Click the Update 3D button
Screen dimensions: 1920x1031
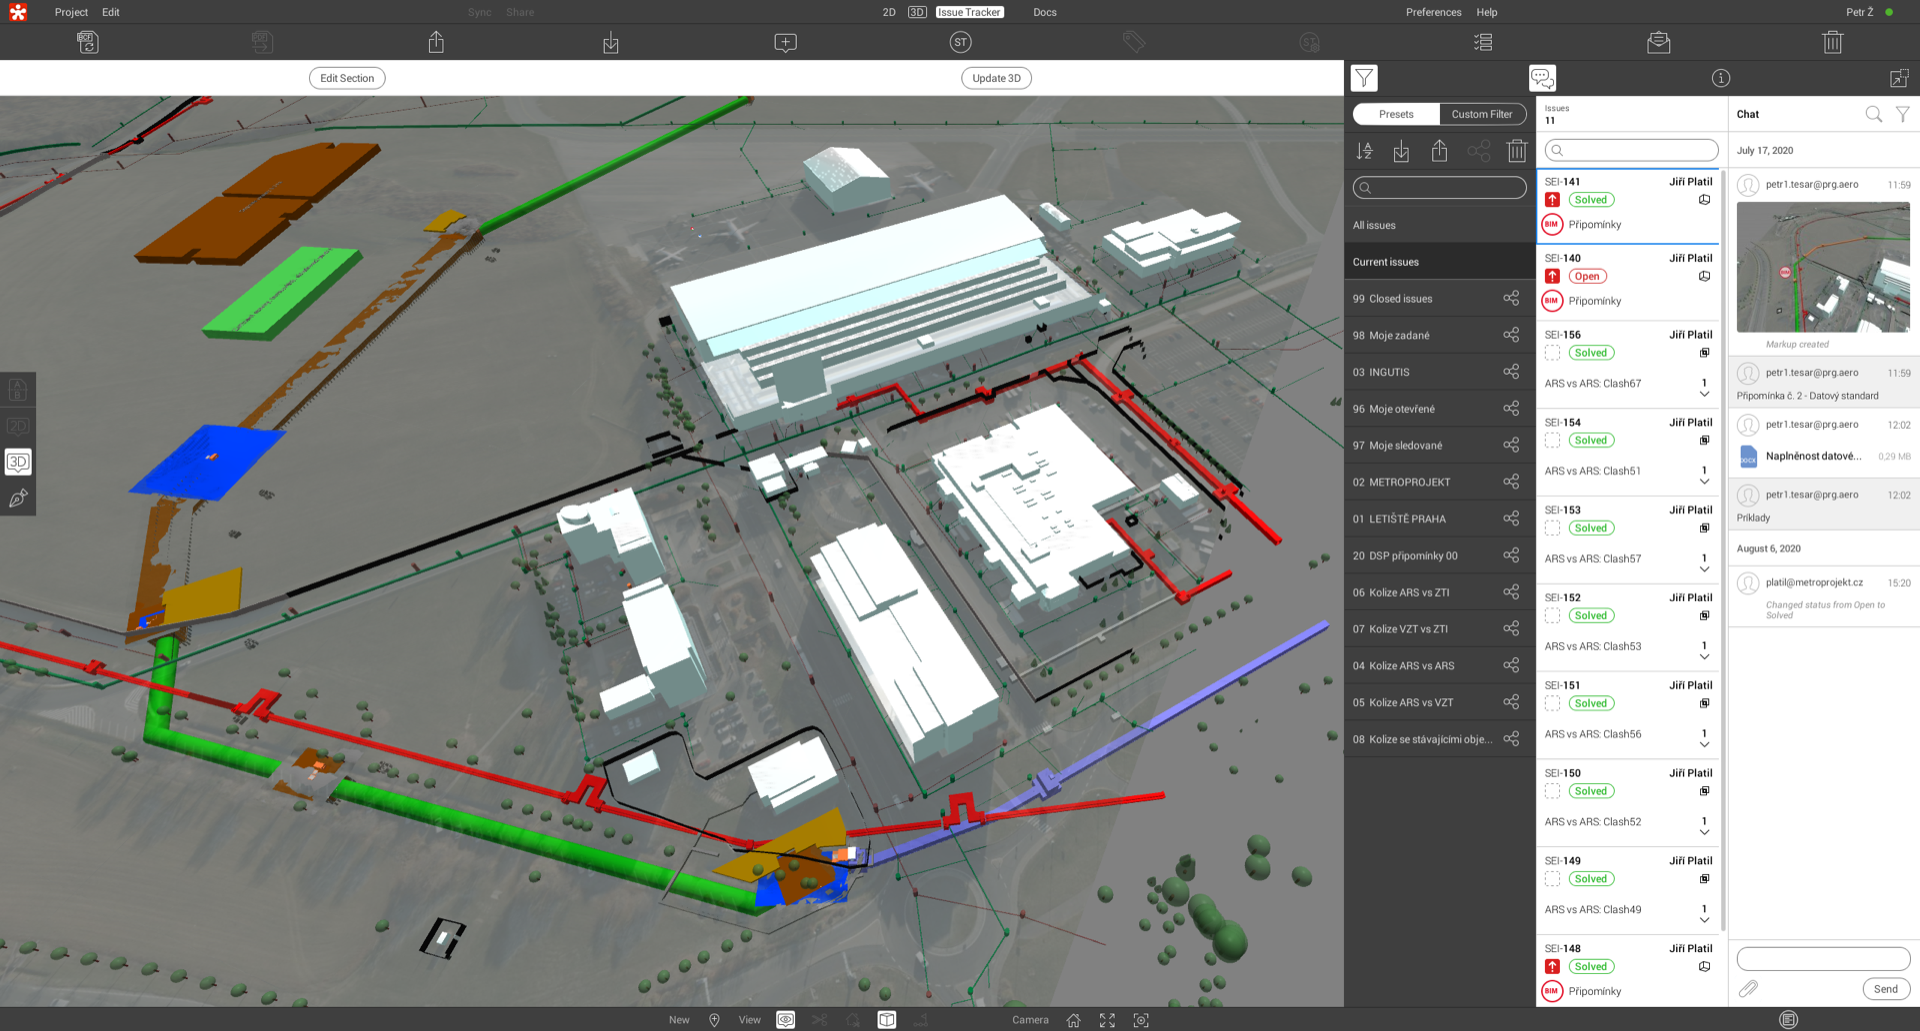click(996, 78)
